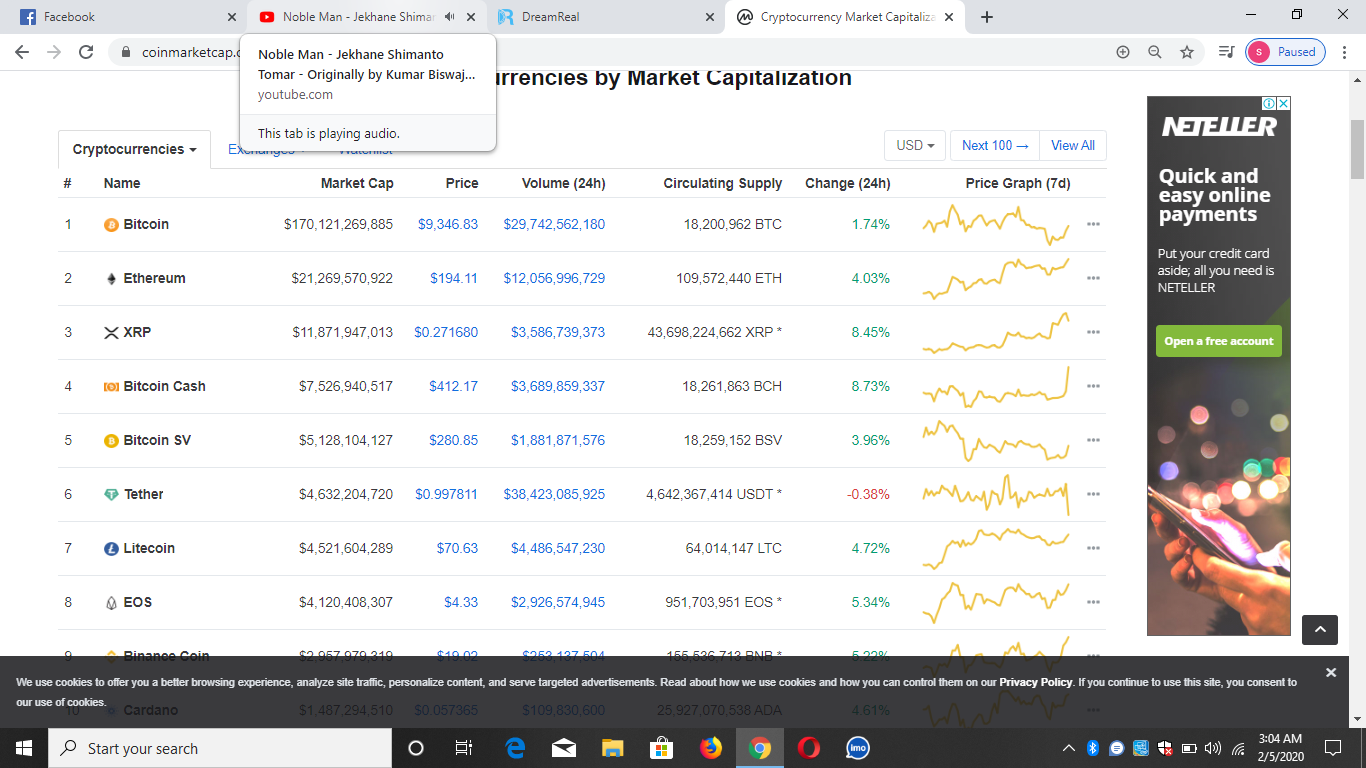Click the Bitcoin coin logo
The width and height of the screenshot is (1366, 768).
(x=111, y=225)
